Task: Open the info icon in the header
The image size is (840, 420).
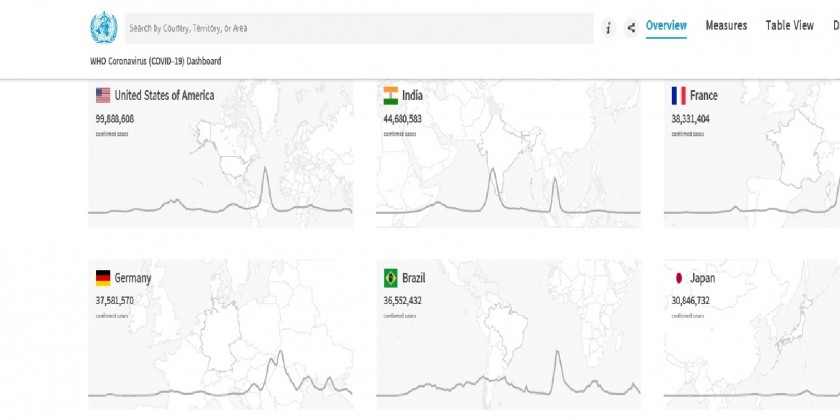Action: [608, 28]
